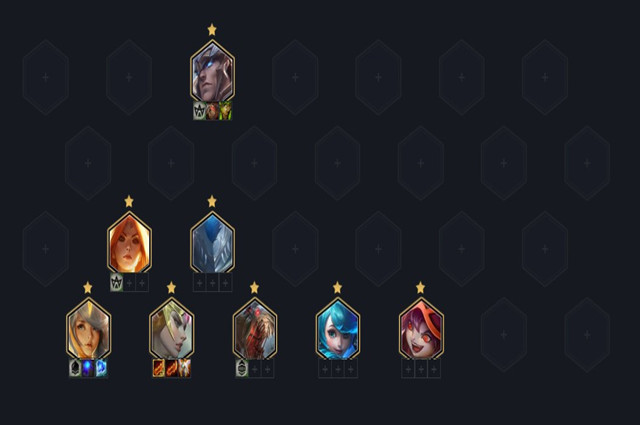Screen dimensions: 640x425
Task: Add item to last empty slot under purple-haired champion
Action: [434, 369]
